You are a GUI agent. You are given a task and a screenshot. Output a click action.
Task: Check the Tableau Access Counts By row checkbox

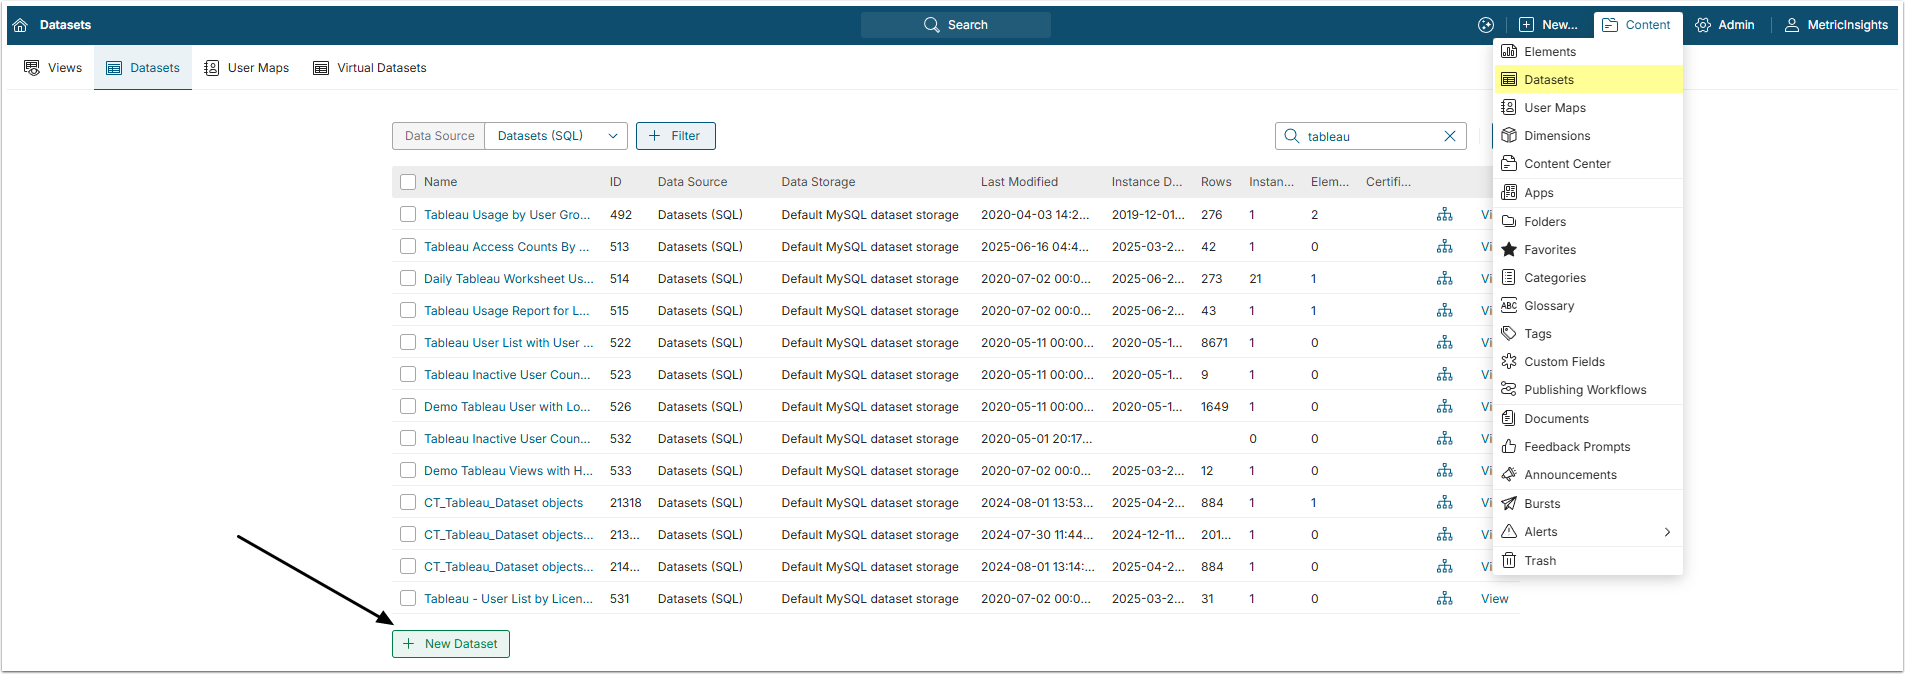tap(408, 246)
